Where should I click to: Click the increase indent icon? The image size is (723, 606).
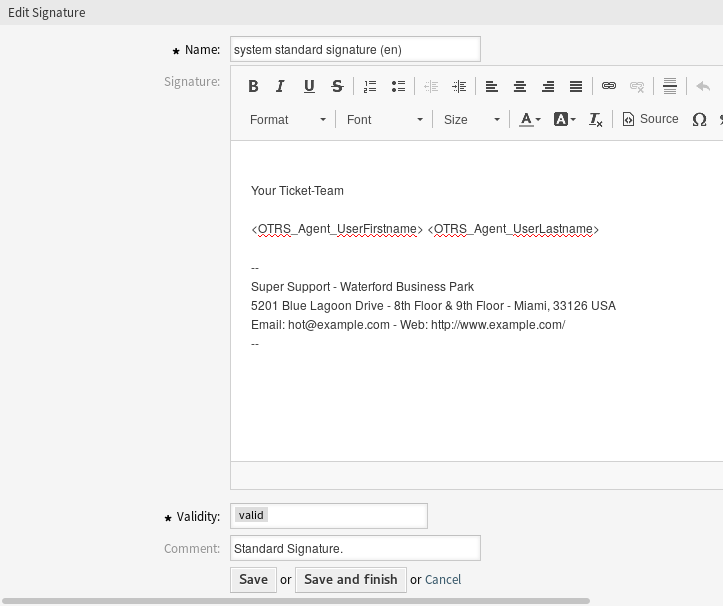(x=459, y=86)
